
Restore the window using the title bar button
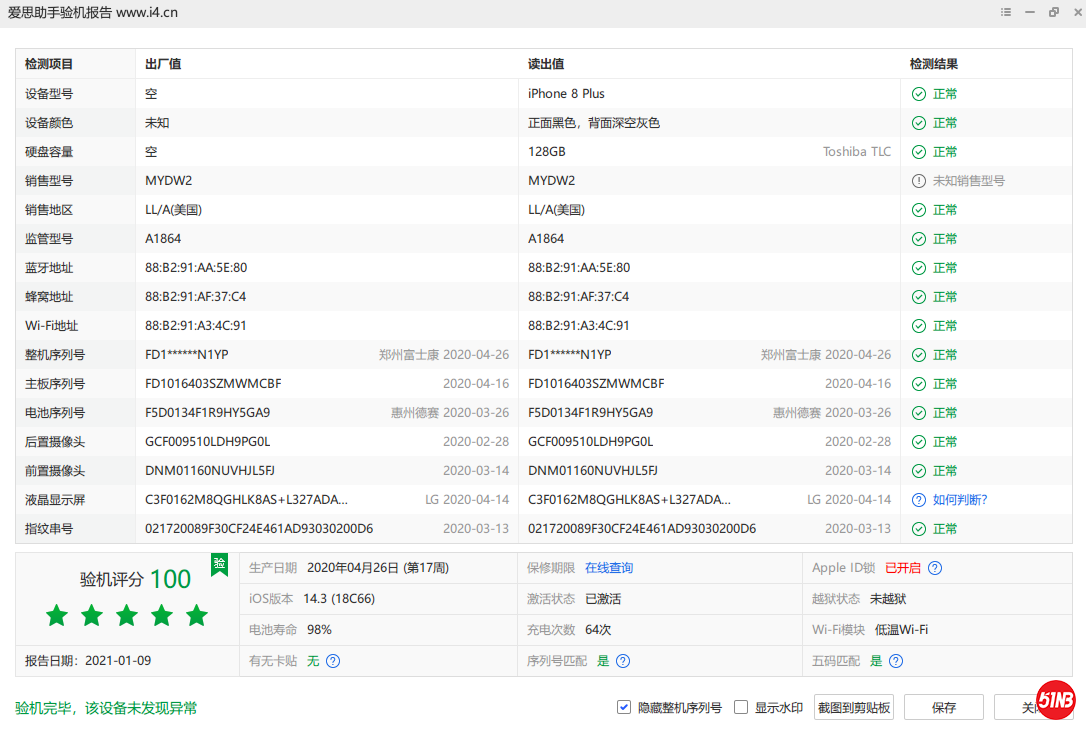(x=1054, y=12)
